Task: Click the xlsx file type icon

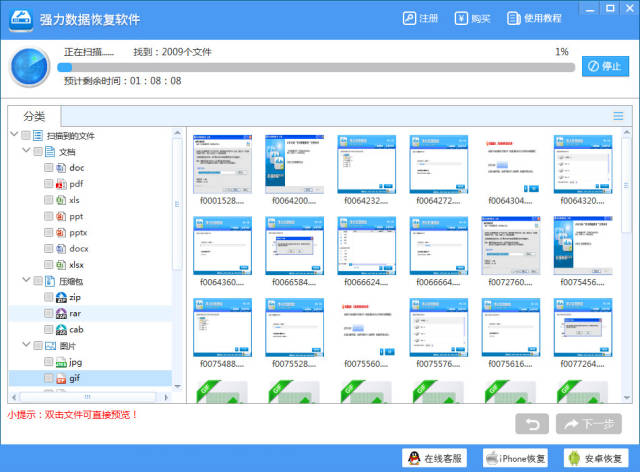Action: pos(61,265)
